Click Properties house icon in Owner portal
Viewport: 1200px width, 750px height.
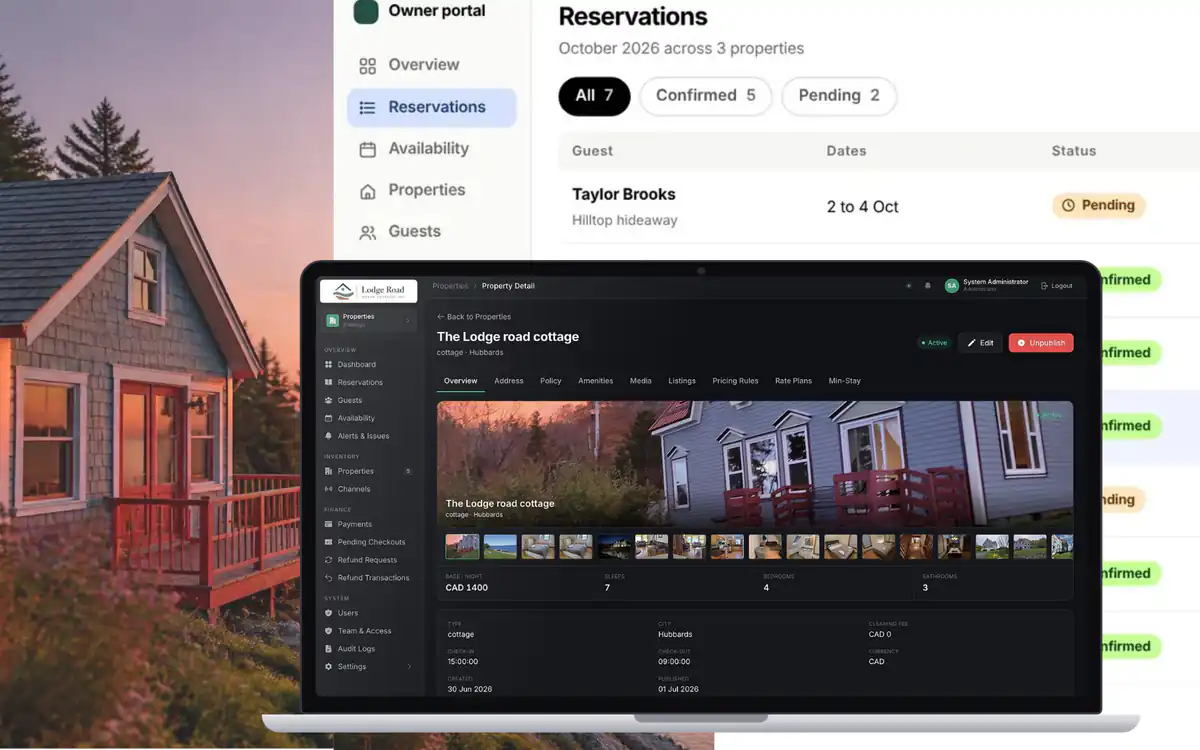(368, 191)
